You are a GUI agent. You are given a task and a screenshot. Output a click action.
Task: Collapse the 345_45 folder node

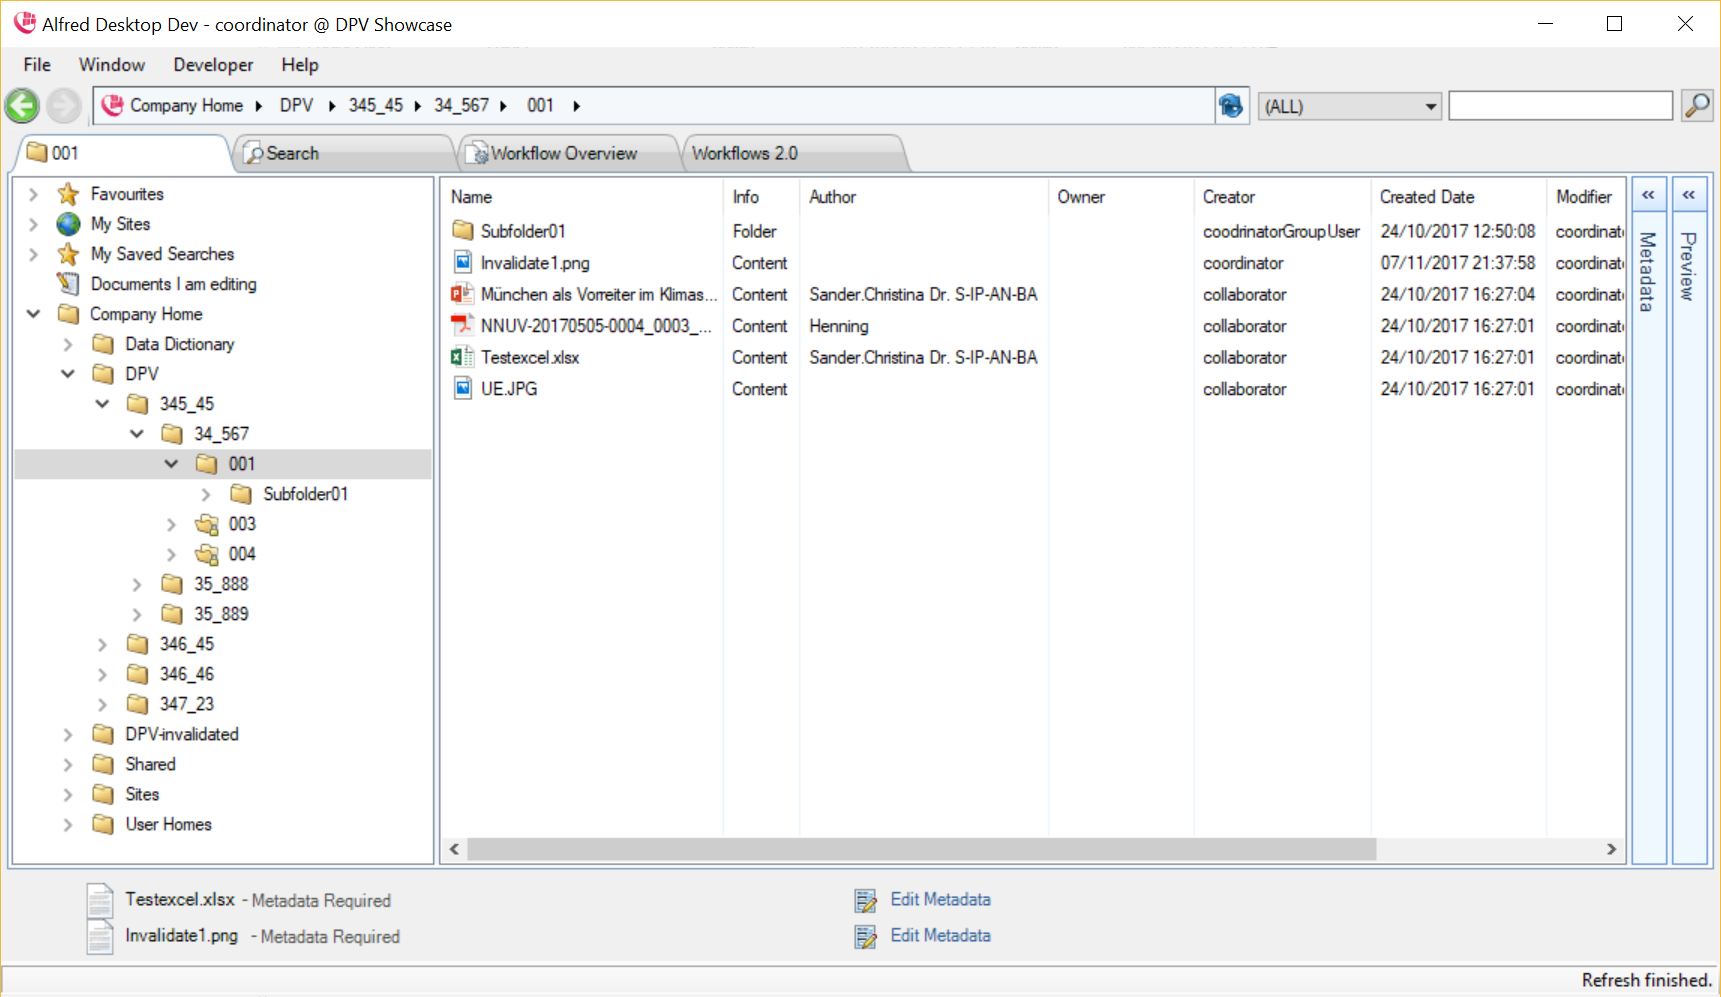pos(102,404)
